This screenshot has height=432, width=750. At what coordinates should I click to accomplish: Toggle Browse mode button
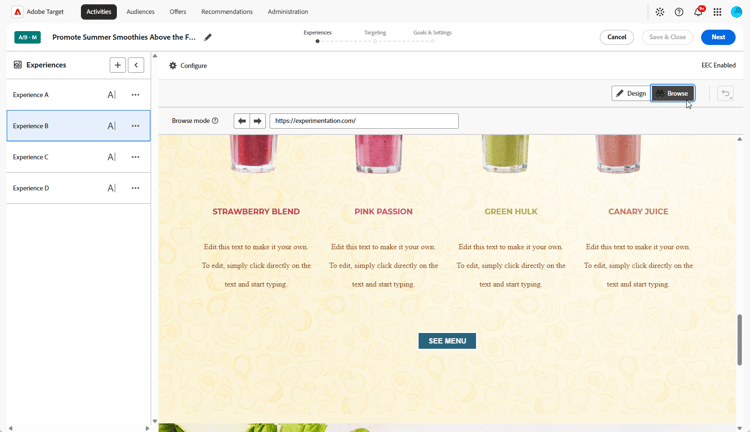coord(673,93)
